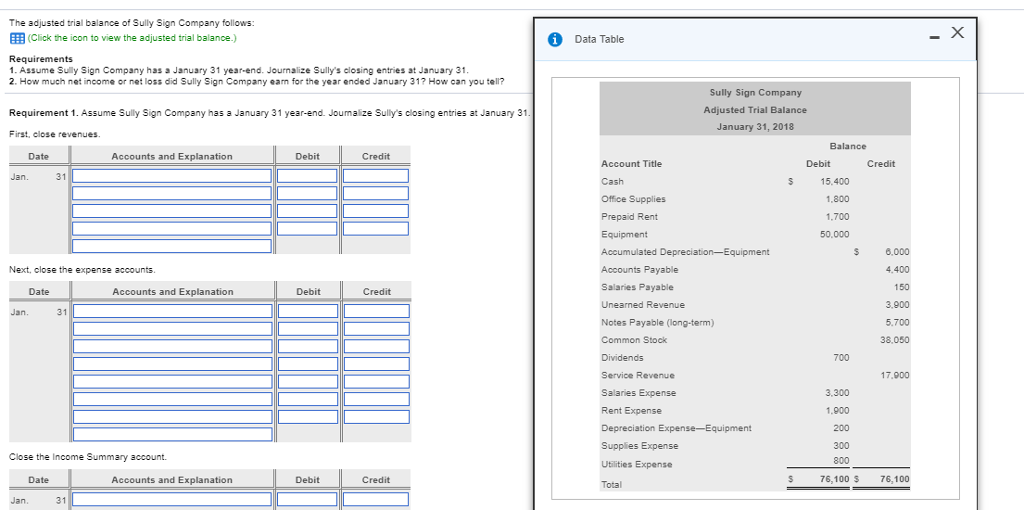Screen dimensions: 1024x510
Task: Select fourth-row Credit field in close revenues entry
Action: click(x=376, y=229)
